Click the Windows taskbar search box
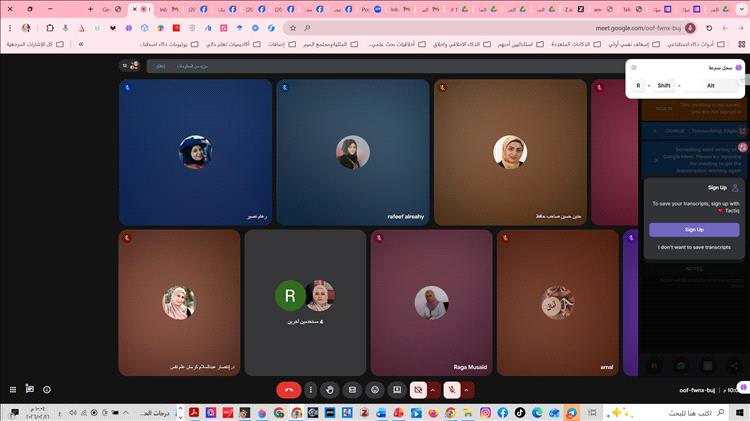This screenshot has width=750, height=421. [690, 412]
